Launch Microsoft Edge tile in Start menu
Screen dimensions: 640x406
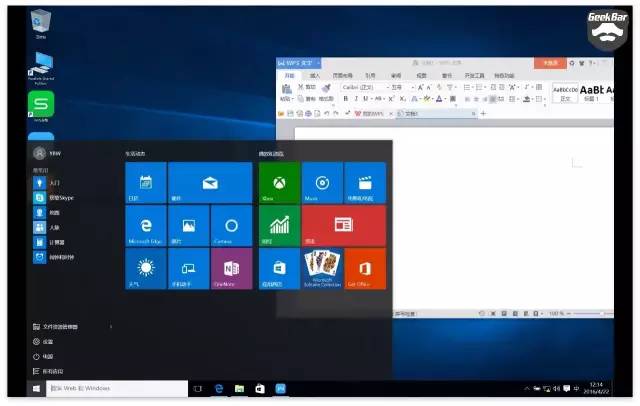(146, 226)
